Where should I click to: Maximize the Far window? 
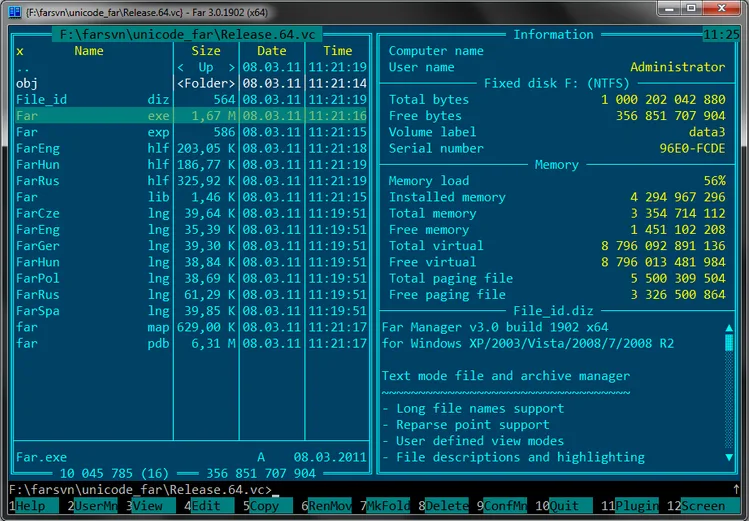691,8
